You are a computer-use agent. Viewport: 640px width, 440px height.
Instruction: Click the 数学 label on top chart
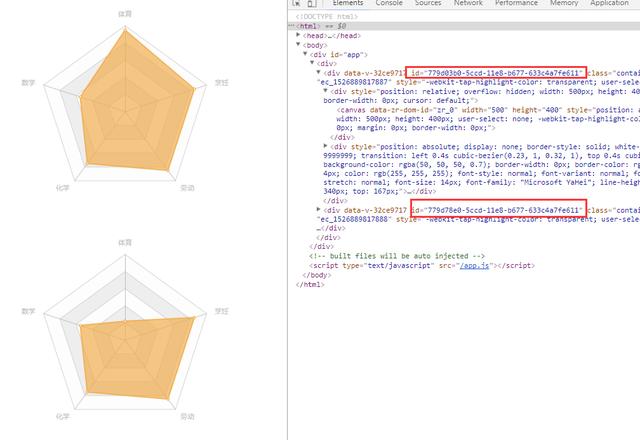(x=28, y=83)
